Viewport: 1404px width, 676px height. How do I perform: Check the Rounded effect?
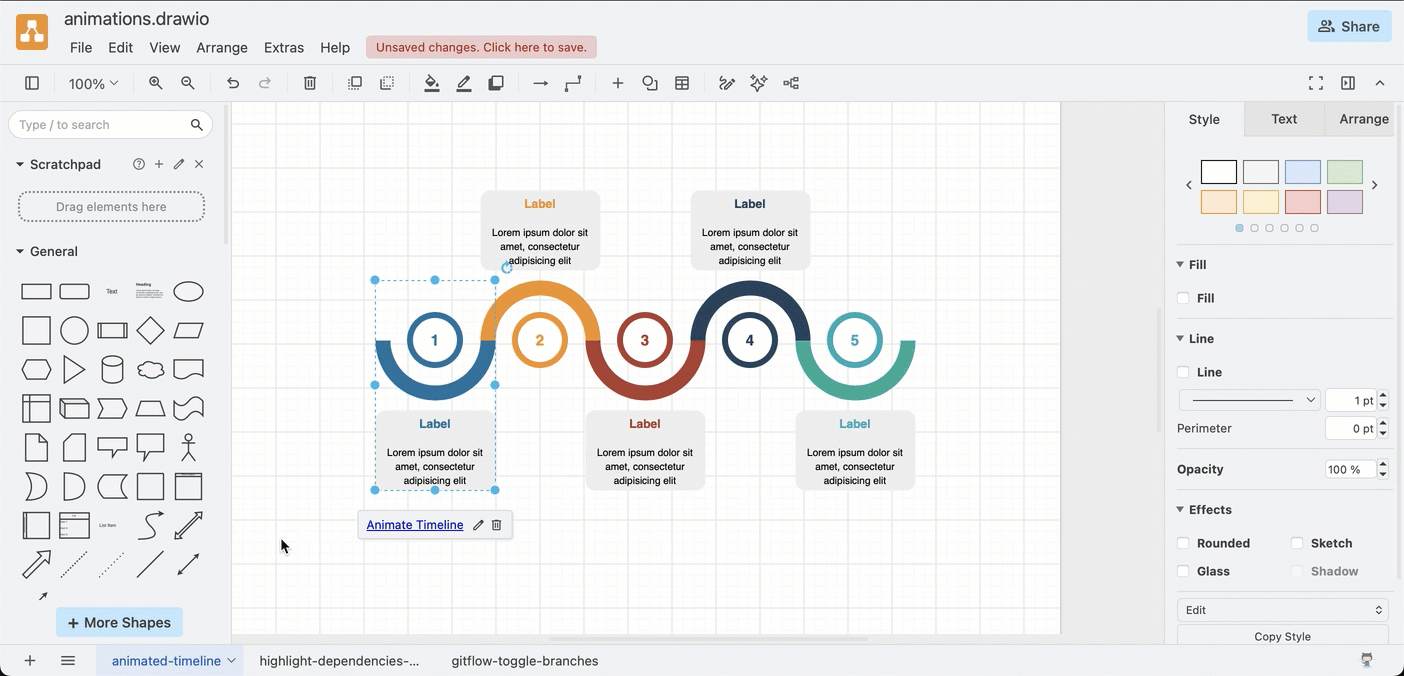pyautogui.click(x=1183, y=543)
